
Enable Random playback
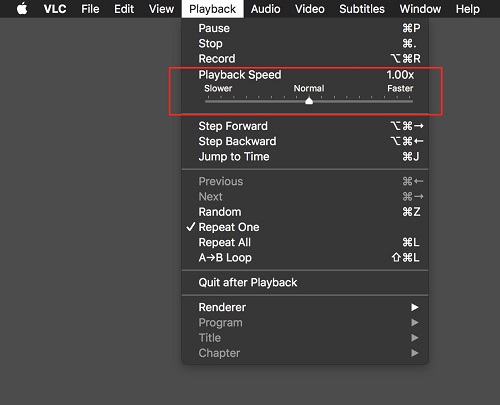click(x=305, y=212)
